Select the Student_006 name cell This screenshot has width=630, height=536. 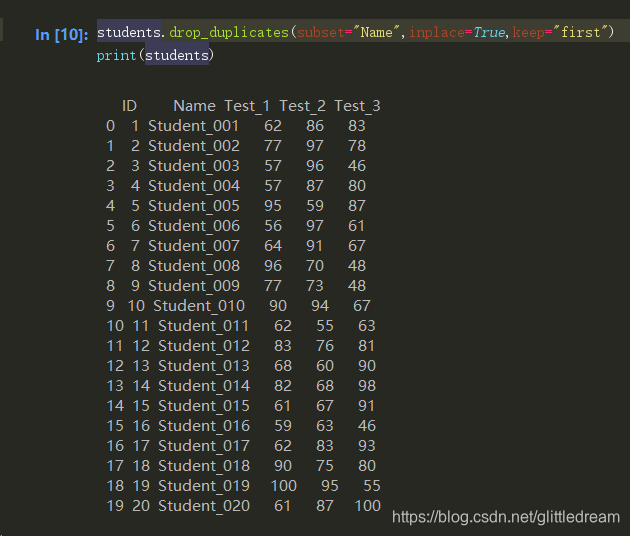click(194, 226)
